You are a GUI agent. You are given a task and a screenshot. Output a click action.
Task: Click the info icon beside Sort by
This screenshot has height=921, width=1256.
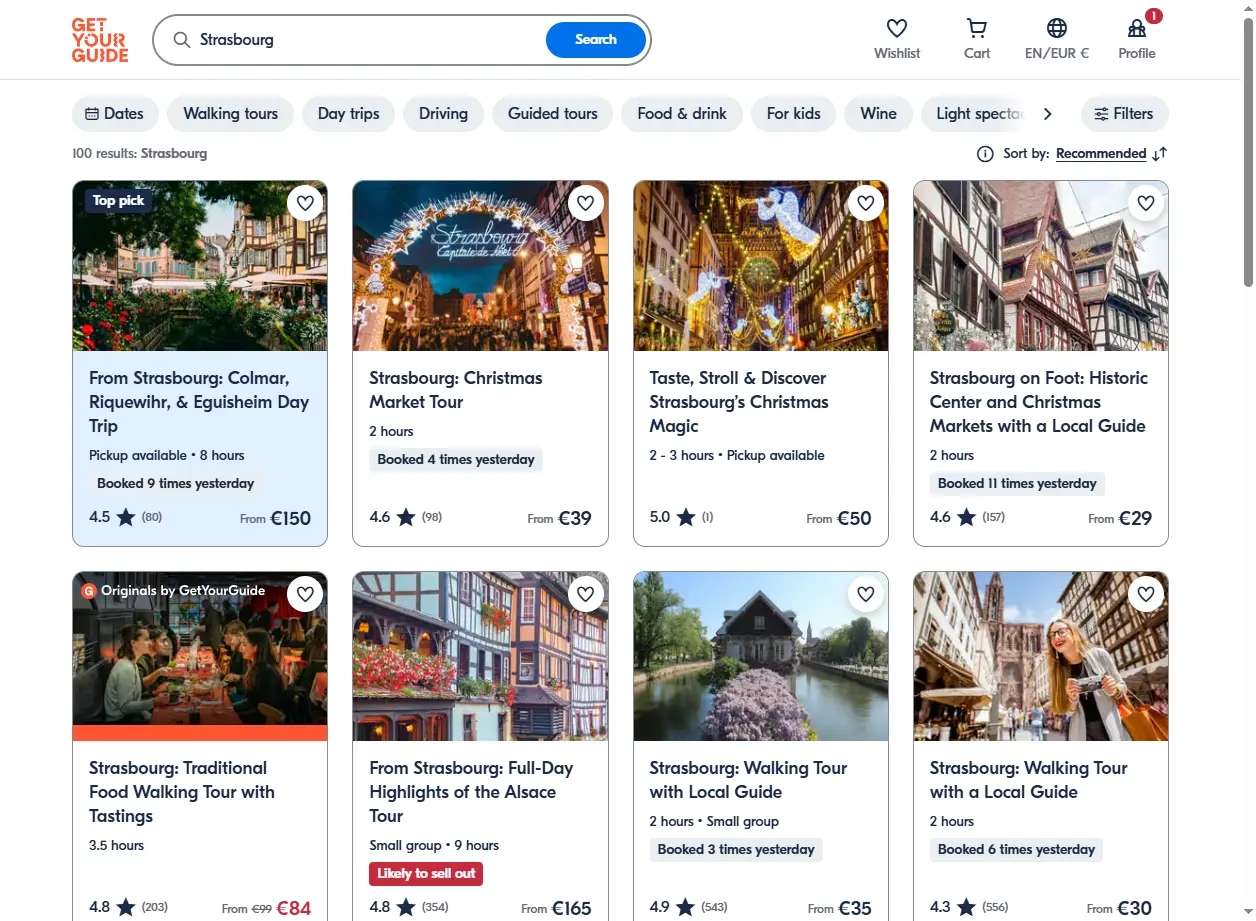coord(985,154)
